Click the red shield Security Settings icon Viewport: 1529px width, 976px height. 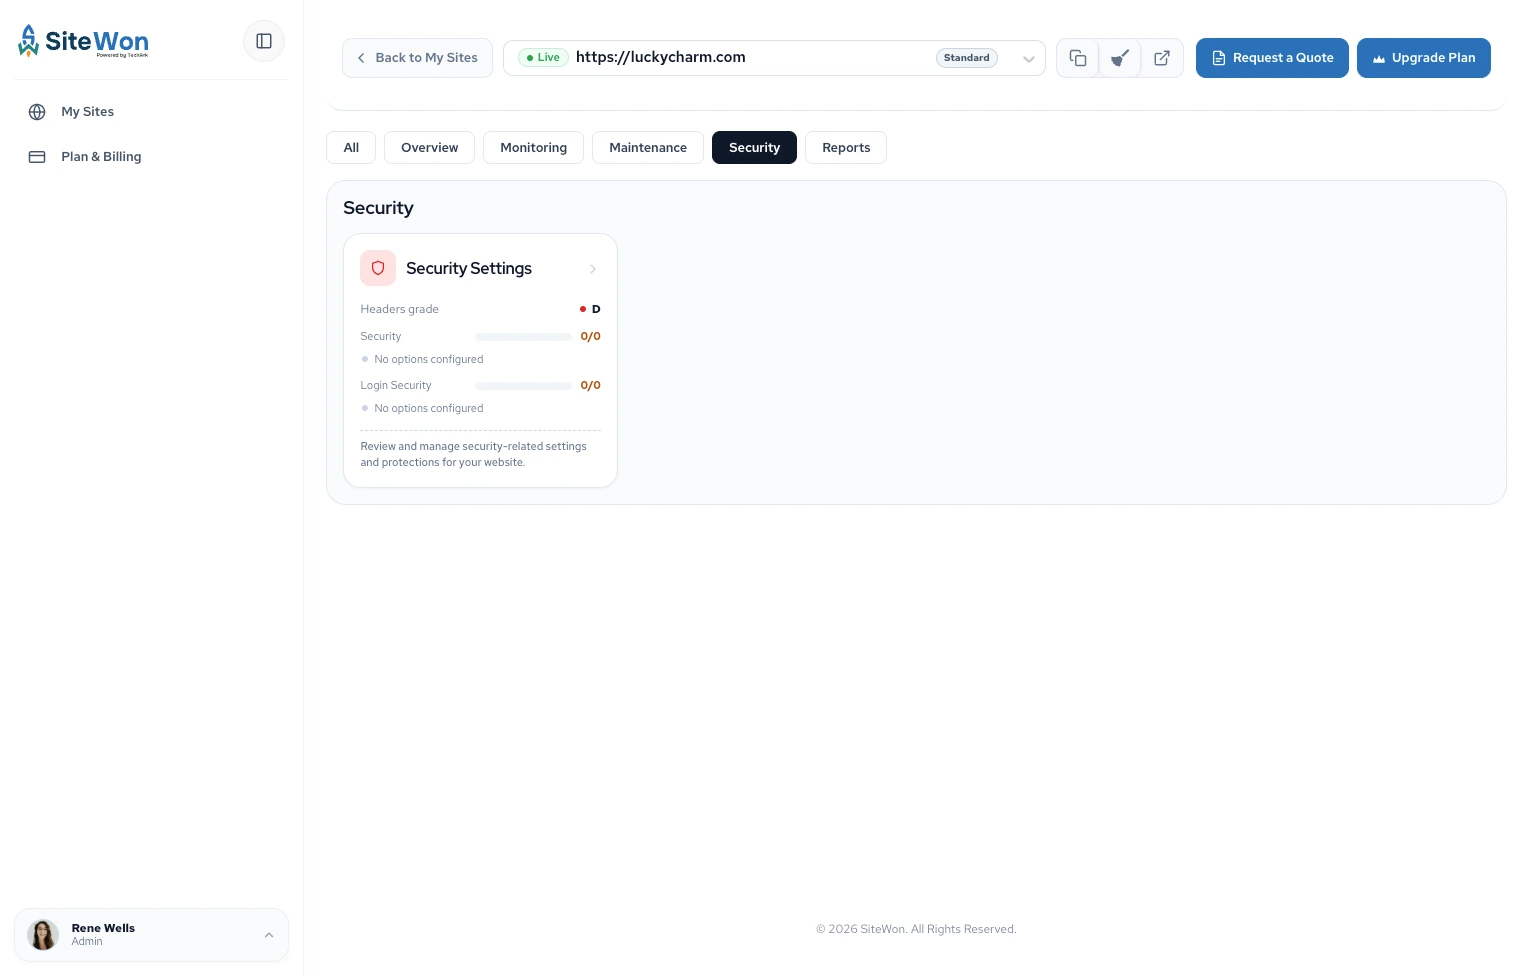(378, 268)
